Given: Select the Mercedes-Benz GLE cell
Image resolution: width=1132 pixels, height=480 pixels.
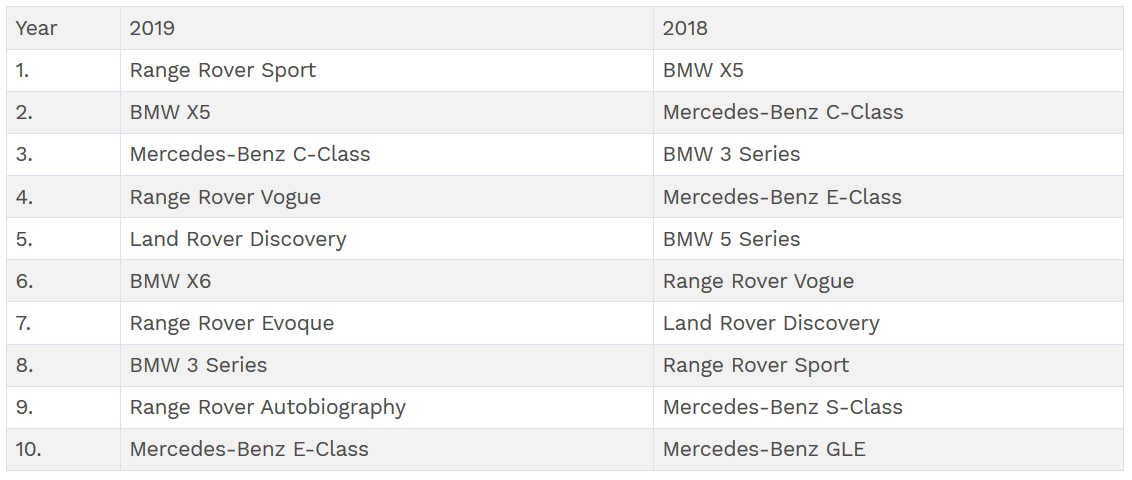Looking at the screenshot, I should (x=764, y=449).
